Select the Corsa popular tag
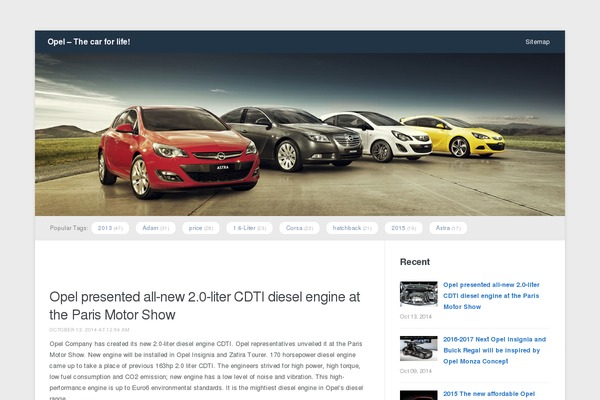The height and width of the screenshot is (400, 600). 300,228
